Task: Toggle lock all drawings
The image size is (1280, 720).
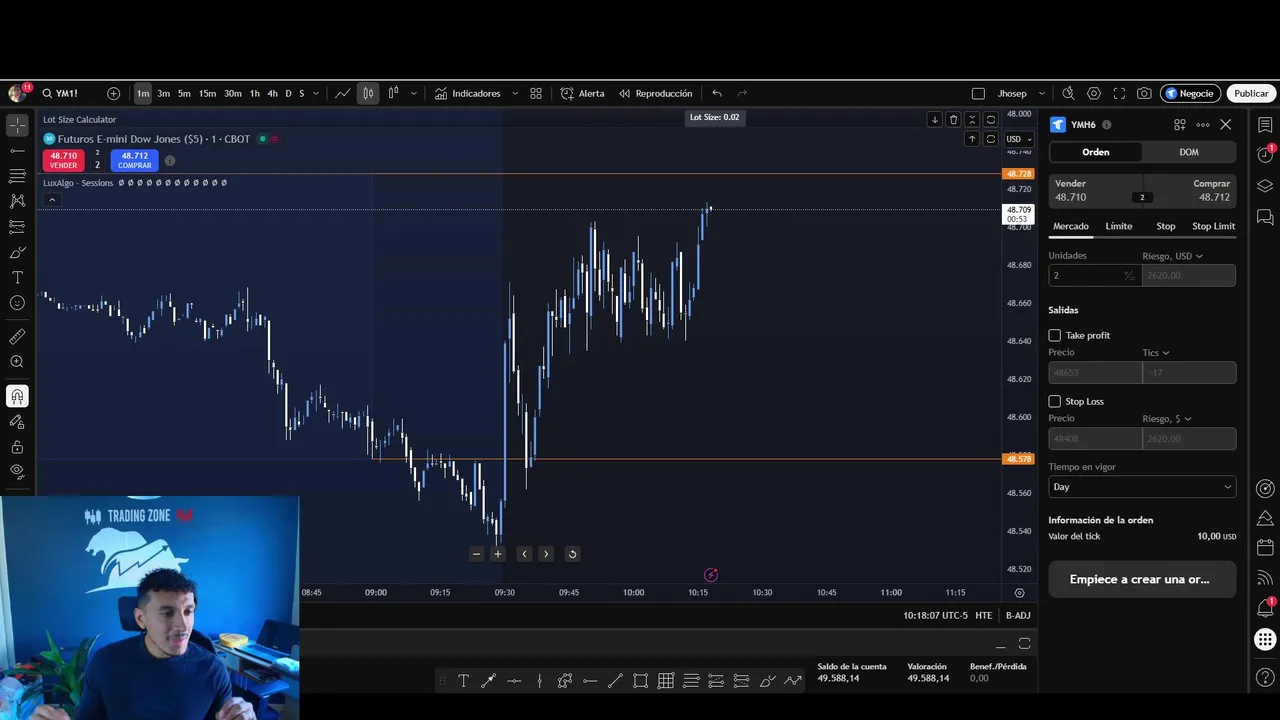Action: pos(17,447)
